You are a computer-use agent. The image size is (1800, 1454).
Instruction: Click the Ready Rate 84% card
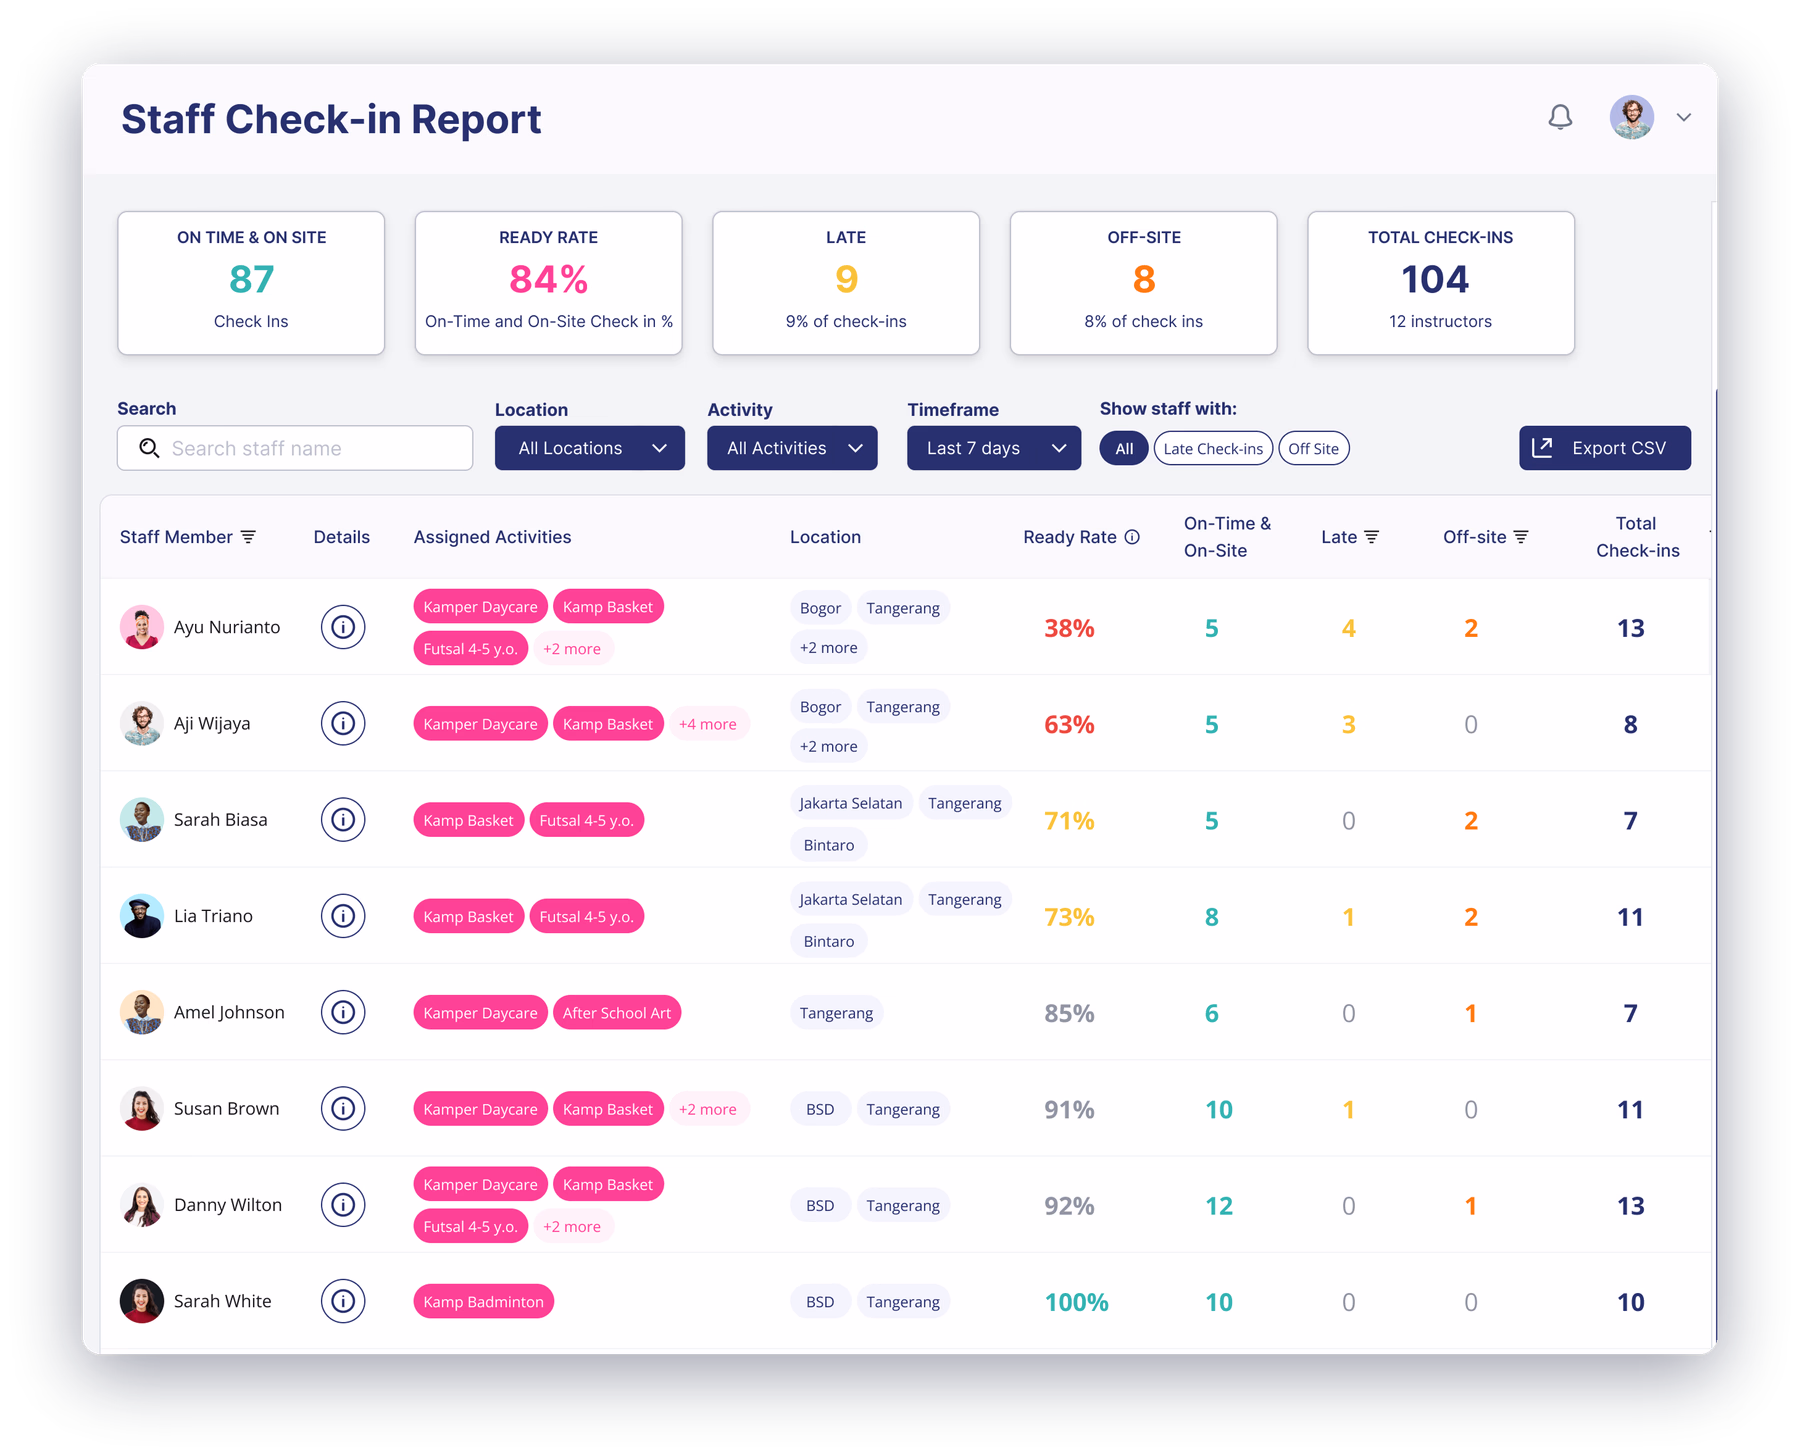[549, 283]
